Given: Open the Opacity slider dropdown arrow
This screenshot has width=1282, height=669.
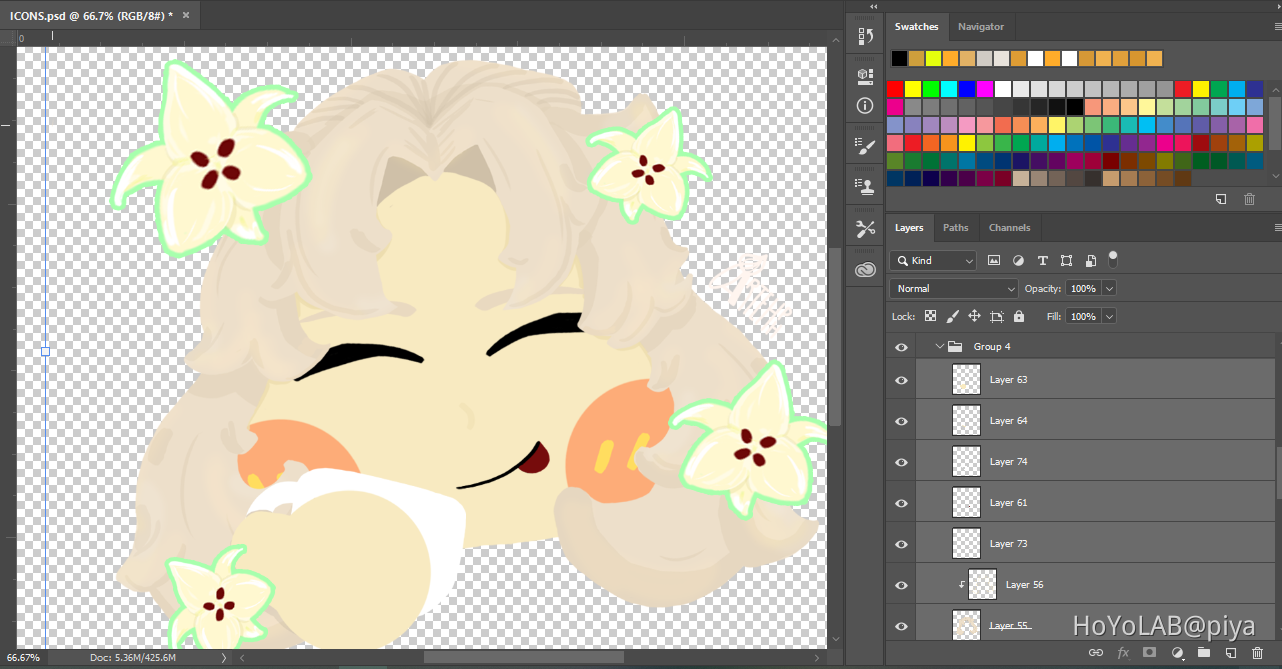Looking at the screenshot, I should coord(1108,288).
